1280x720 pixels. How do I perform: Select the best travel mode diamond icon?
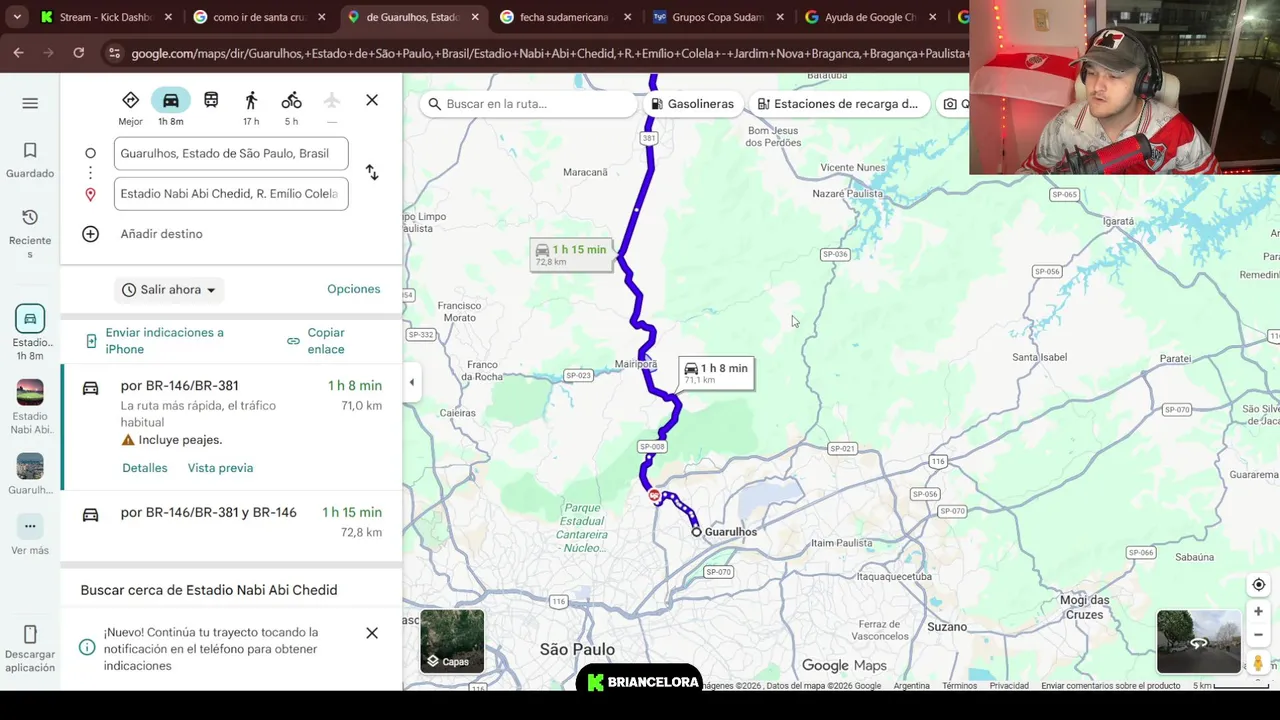pyautogui.click(x=130, y=100)
